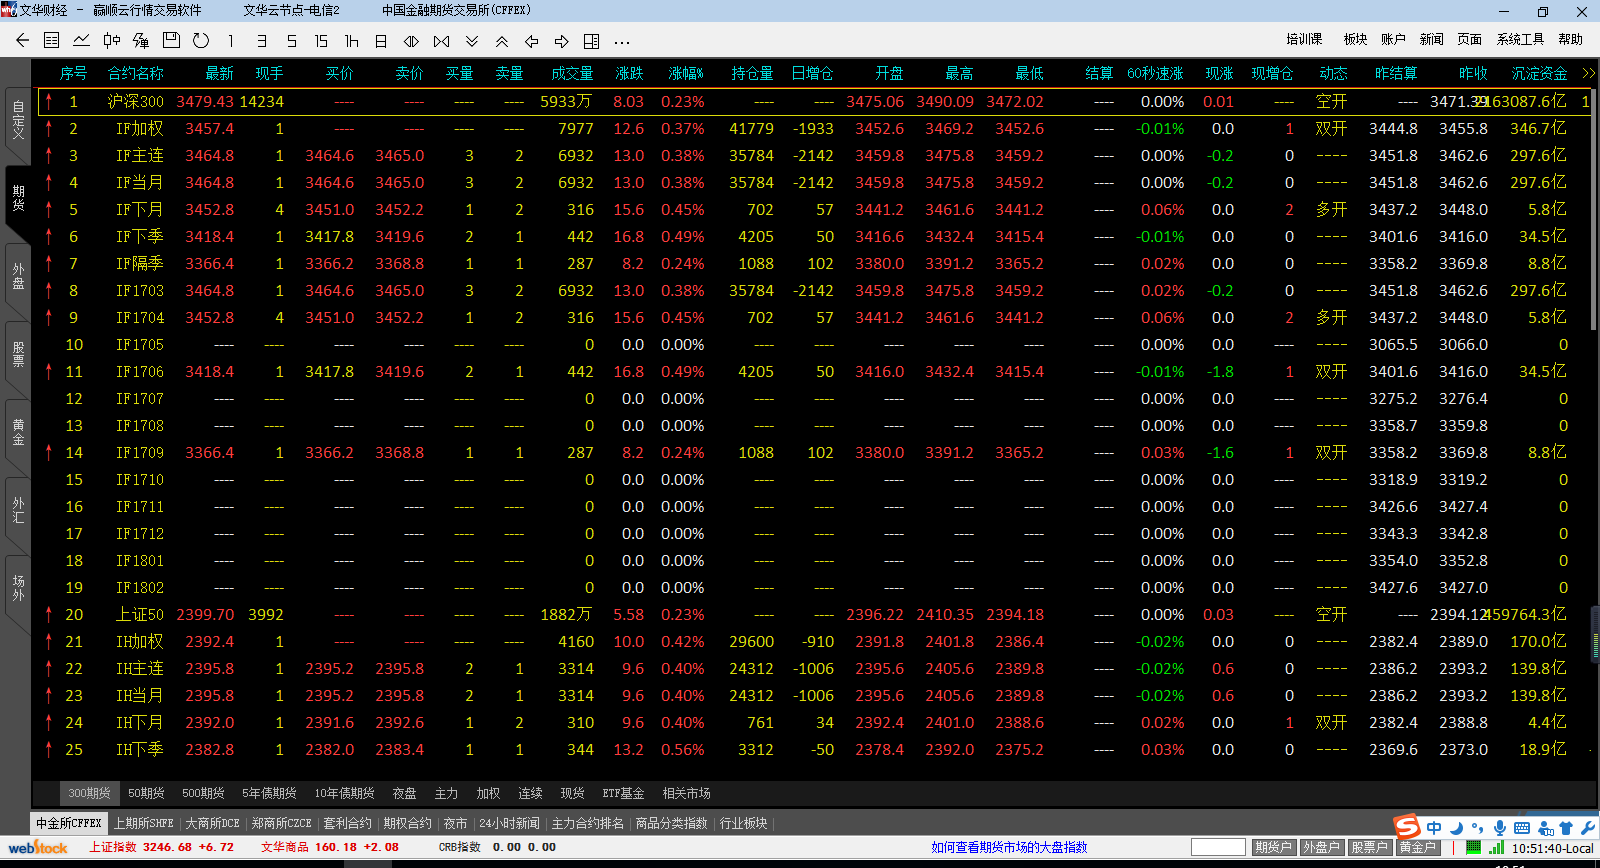Click the refresh circular arrow icon
1600x868 pixels.
(x=201, y=41)
